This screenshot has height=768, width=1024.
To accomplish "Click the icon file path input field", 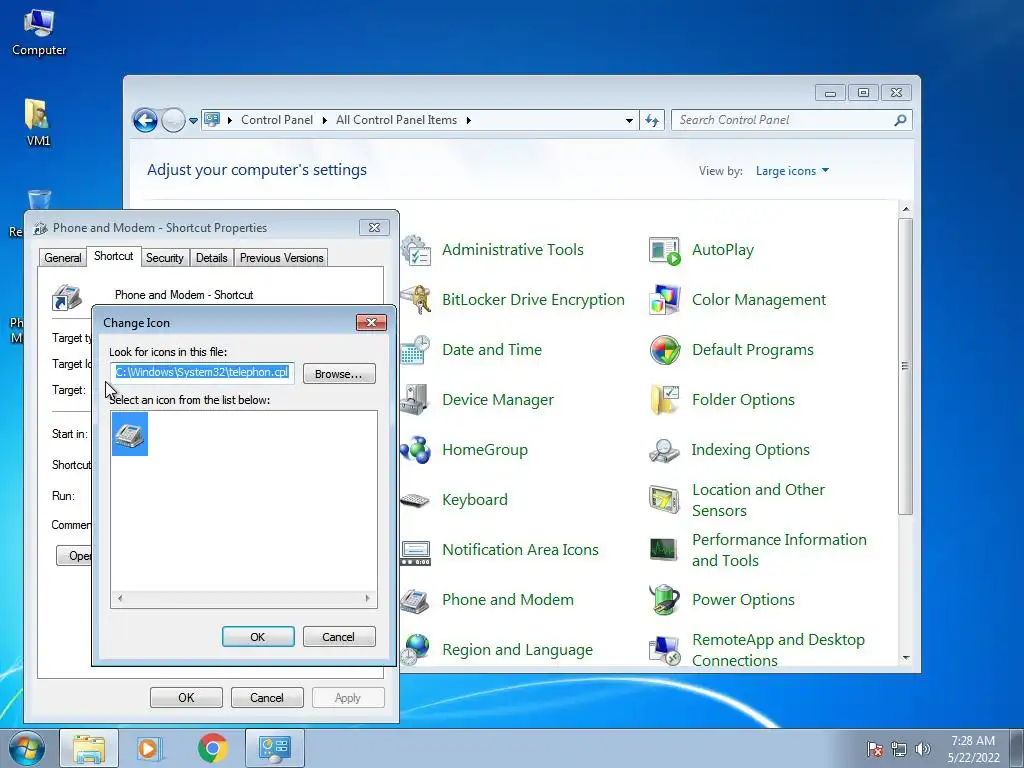I will tap(202, 373).
